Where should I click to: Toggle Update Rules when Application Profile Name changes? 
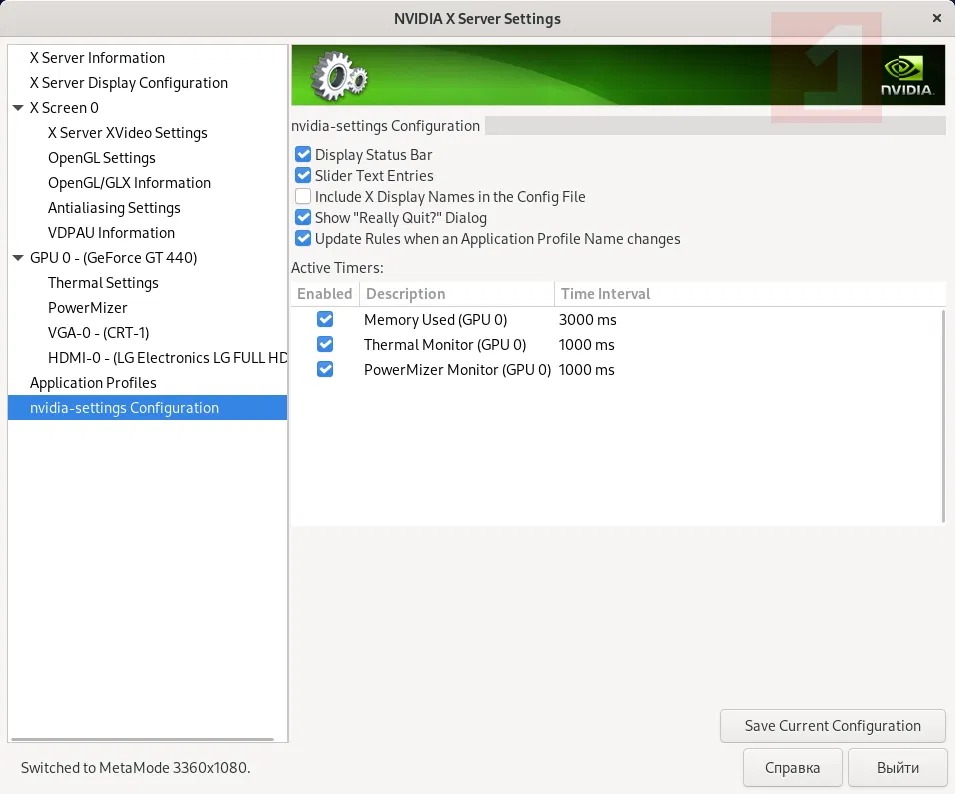303,239
